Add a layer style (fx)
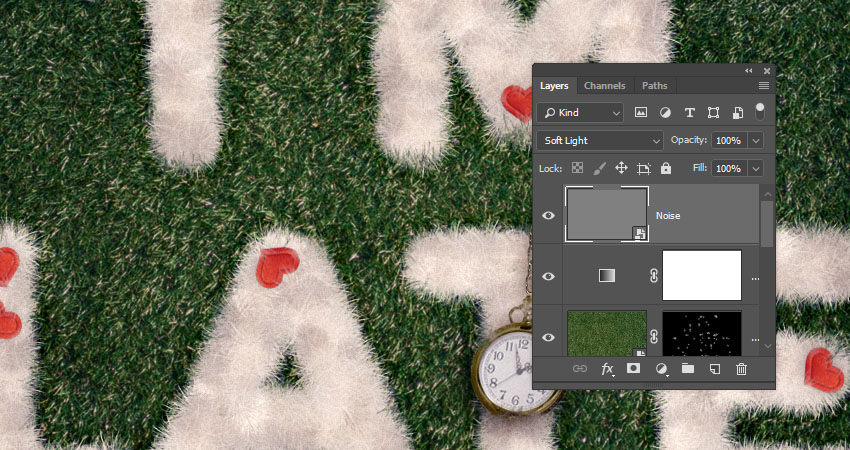This screenshot has height=450, width=850. pos(608,369)
